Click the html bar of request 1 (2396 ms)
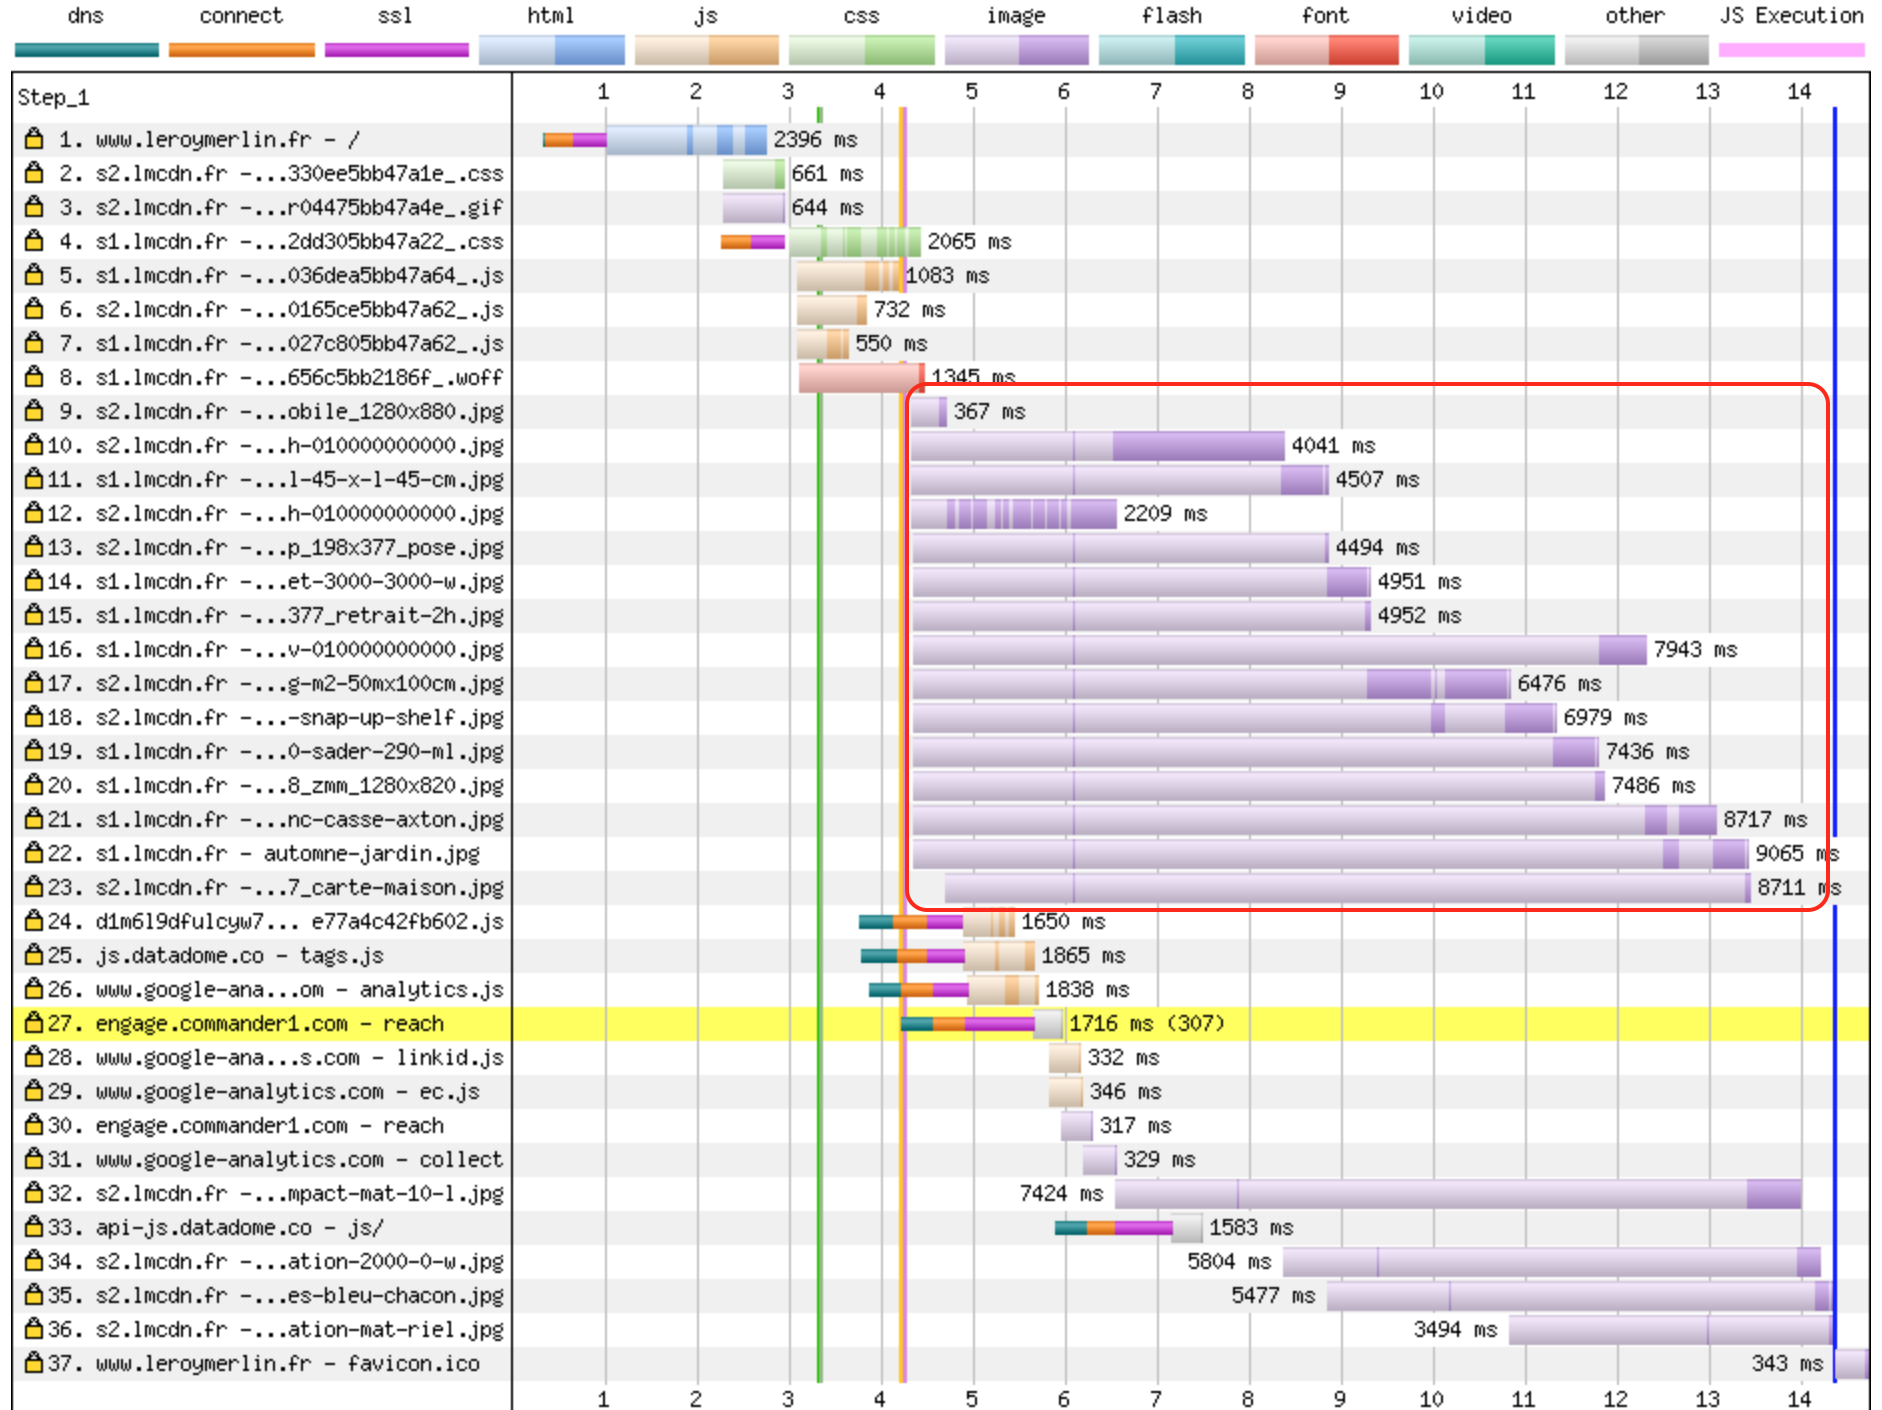Image resolution: width=1882 pixels, height=1410 pixels. pos(686,139)
